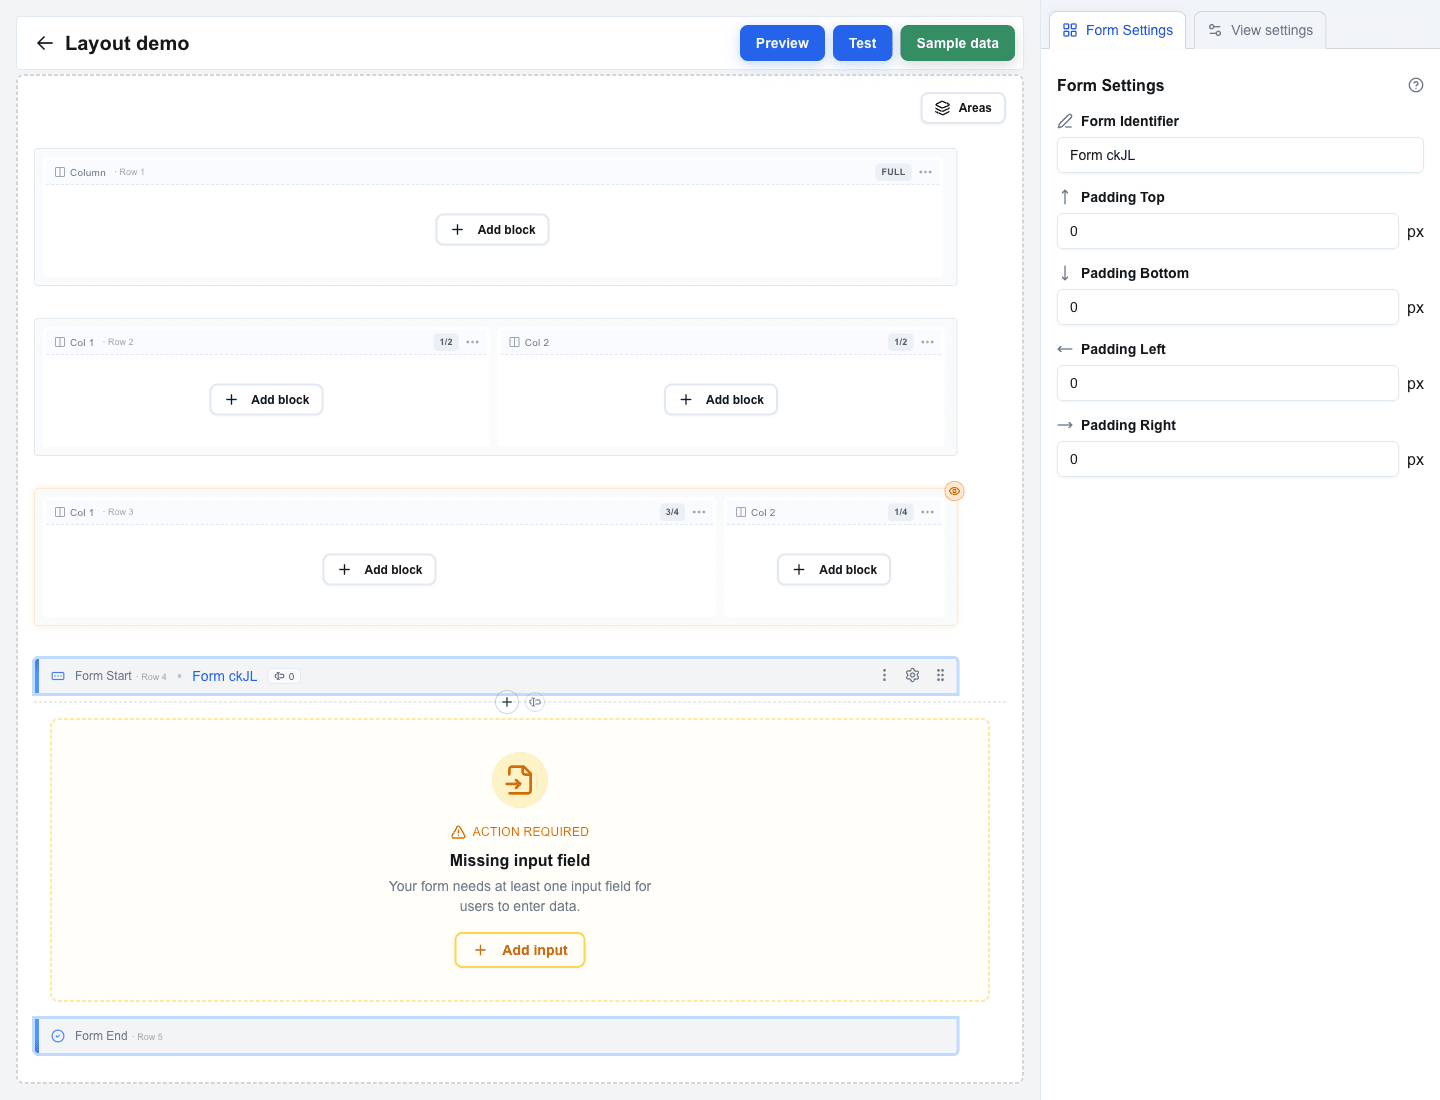Open the gear settings on Form Start row
Viewport: 1440px width, 1100px height.
[x=912, y=675]
